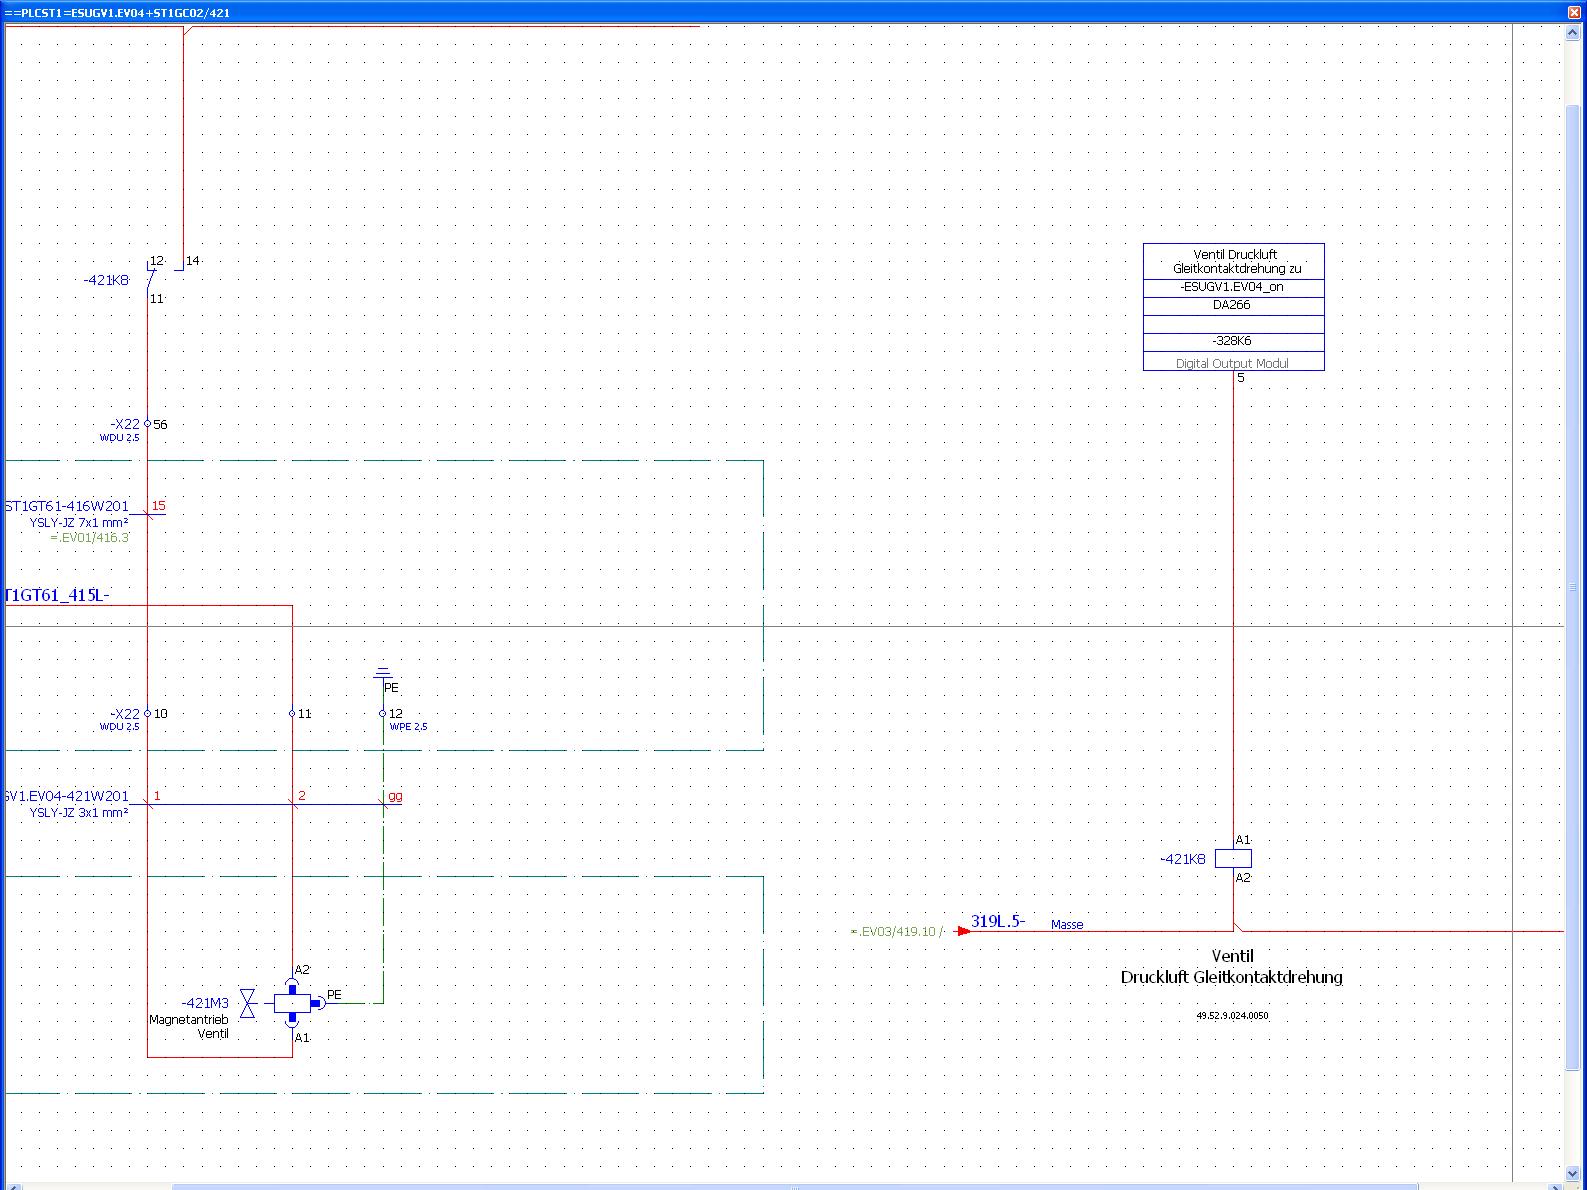
Task: Select the -421K8 changeover contact symbol
Action: [x=164, y=277]
